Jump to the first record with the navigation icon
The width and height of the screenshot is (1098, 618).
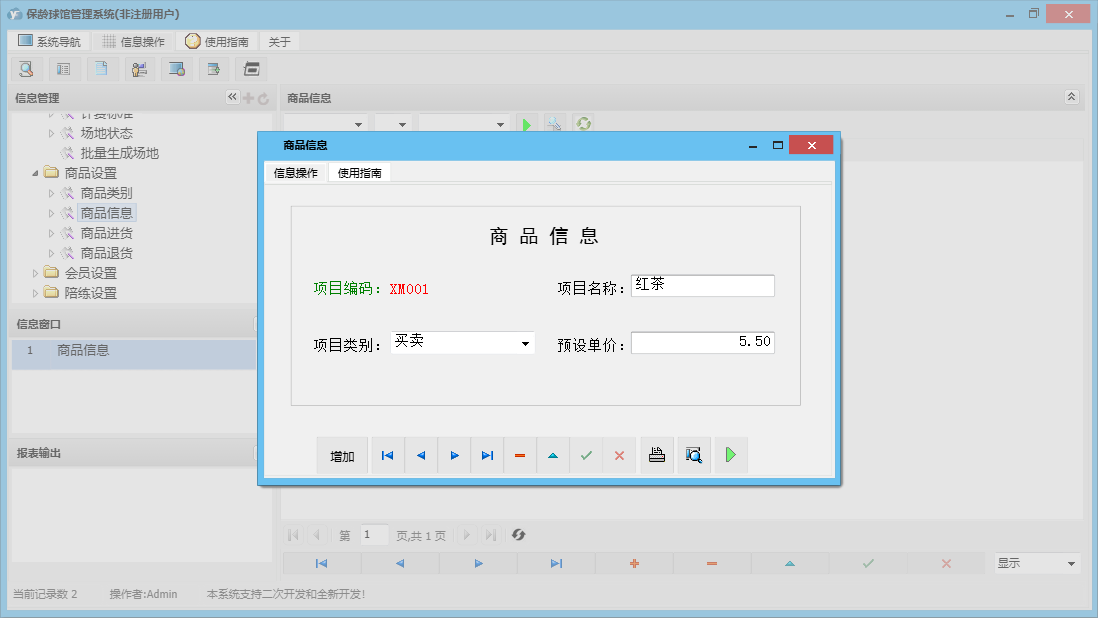point(387,455)
